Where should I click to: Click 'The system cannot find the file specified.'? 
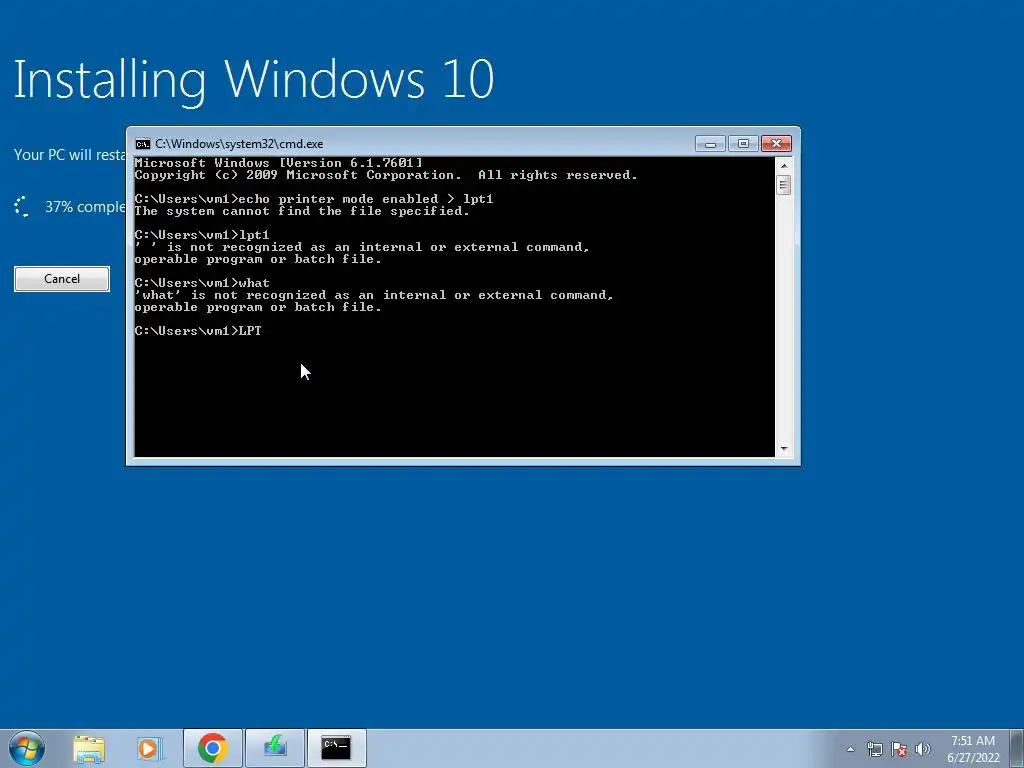coord(302,211)
